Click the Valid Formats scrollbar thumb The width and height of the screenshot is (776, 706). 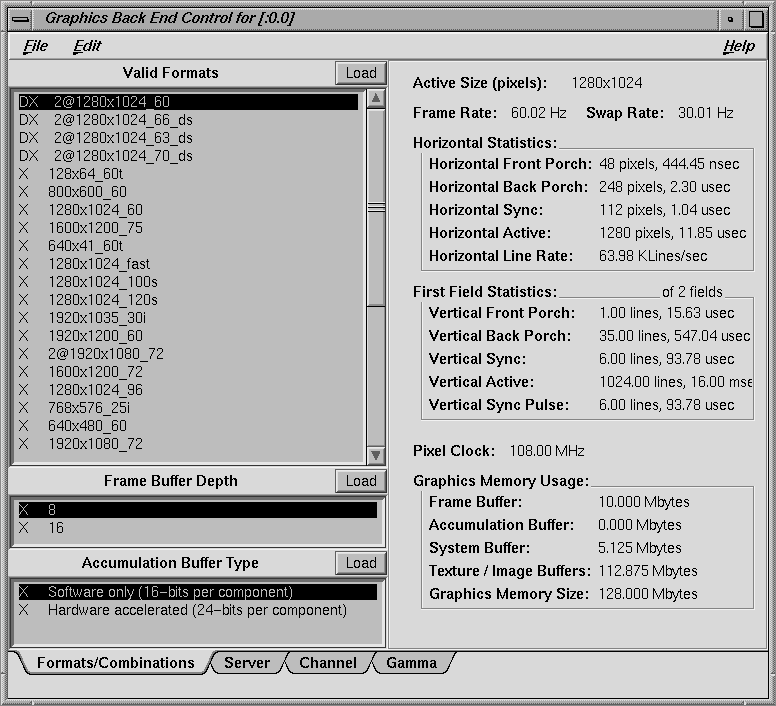(376, 208)
